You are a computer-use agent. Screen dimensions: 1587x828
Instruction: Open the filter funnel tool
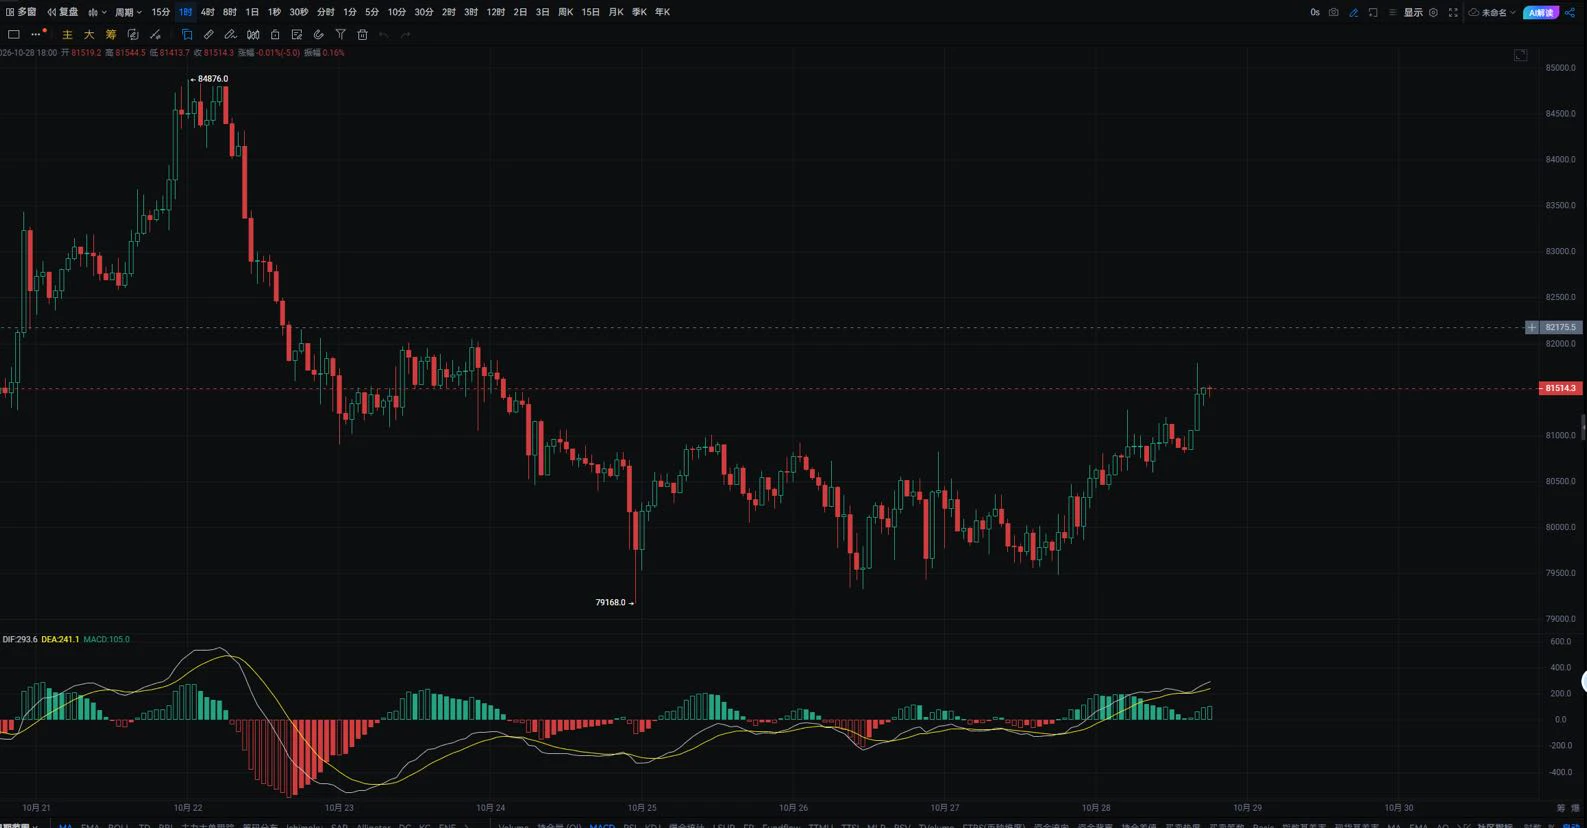[x=340, y=34]
